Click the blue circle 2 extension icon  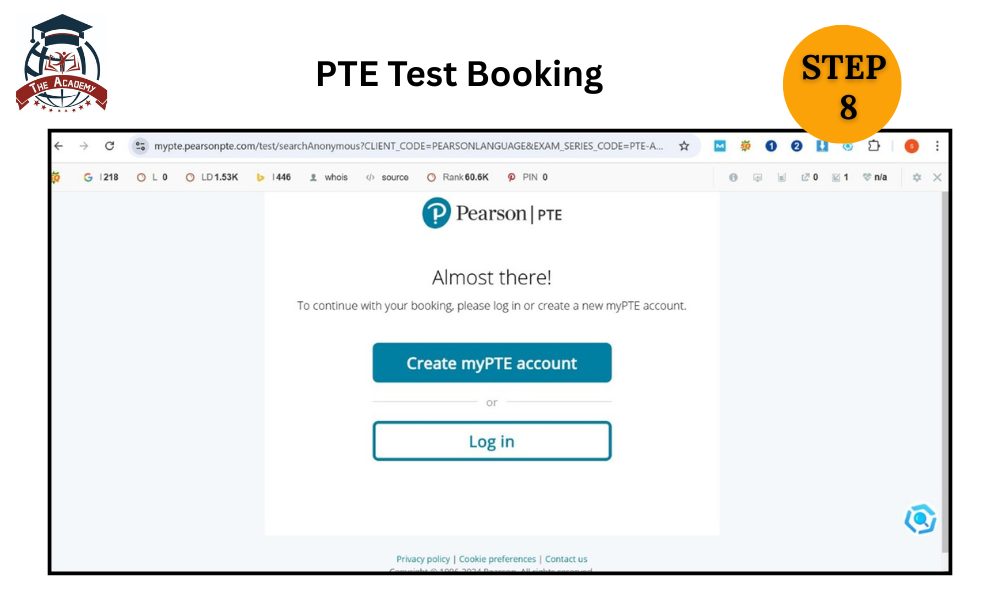click(x=797, y=146)
